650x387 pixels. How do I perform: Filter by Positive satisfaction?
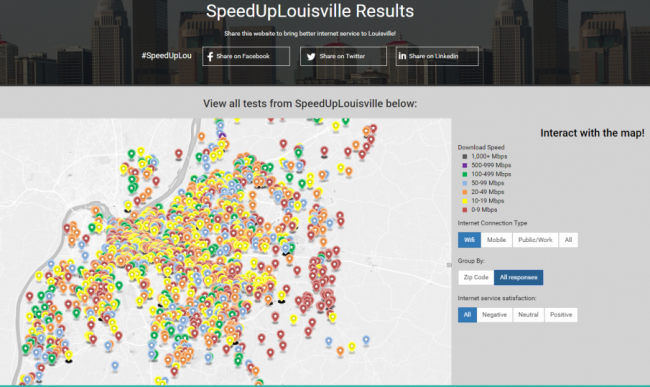[561, 314]
